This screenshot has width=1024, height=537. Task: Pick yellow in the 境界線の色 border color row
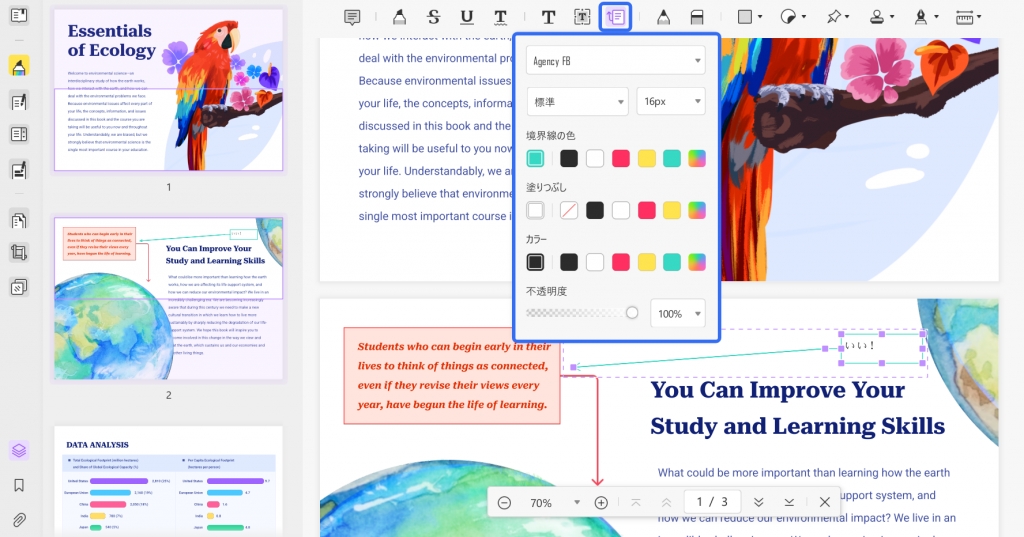point(647,158)
